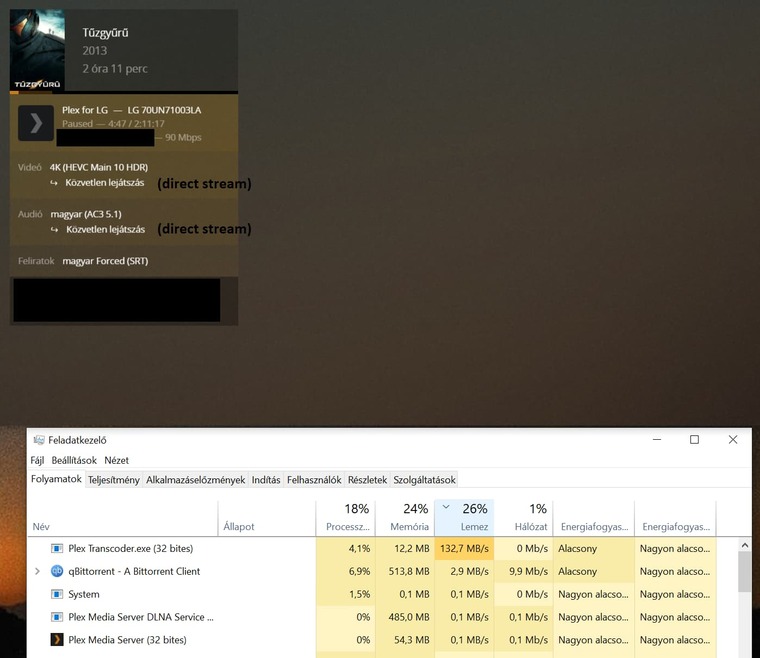
Task: Switch to the Szolgáltatások tab
Action: point(424,480)
